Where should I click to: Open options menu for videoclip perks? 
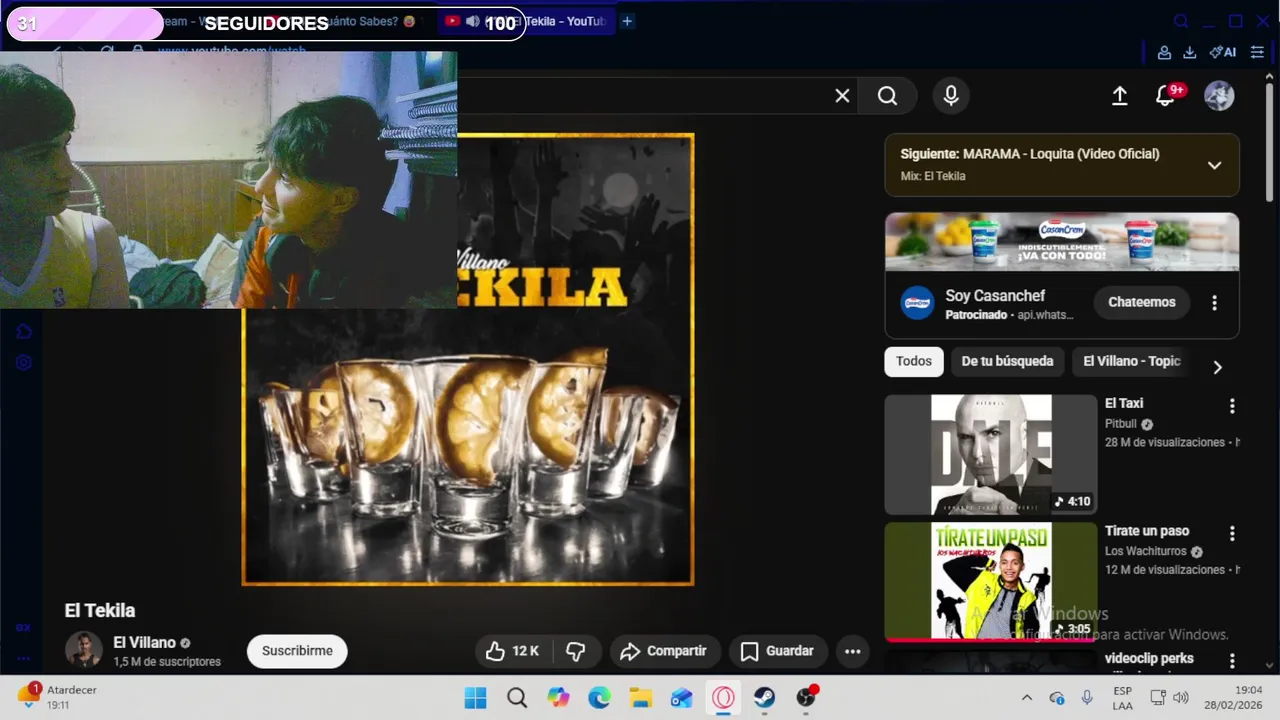pos(1232,661)
